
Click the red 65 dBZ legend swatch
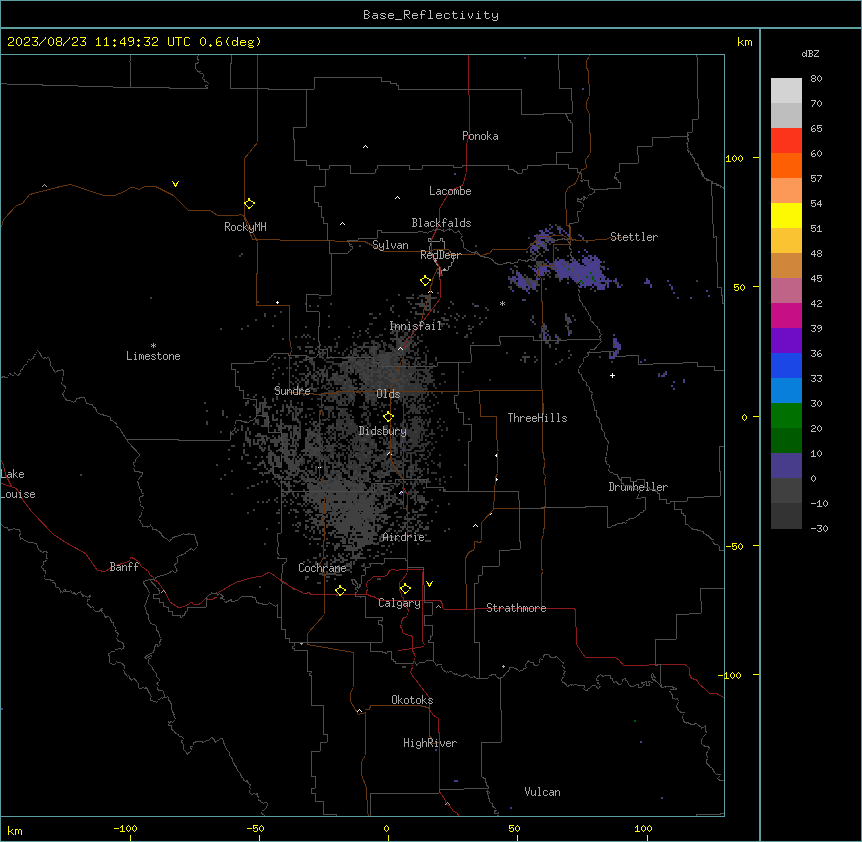click(786, 141)
